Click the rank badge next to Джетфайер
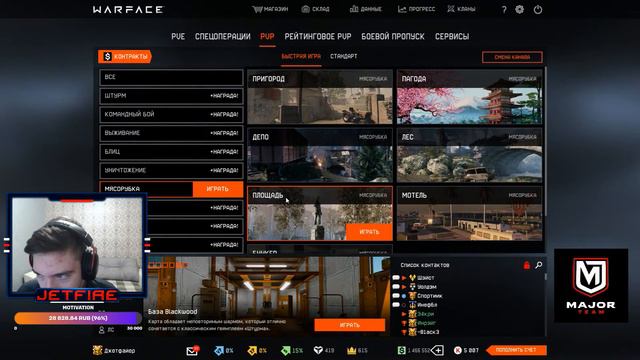This screenshot has height=360, width=640. (x=97, y=350)
